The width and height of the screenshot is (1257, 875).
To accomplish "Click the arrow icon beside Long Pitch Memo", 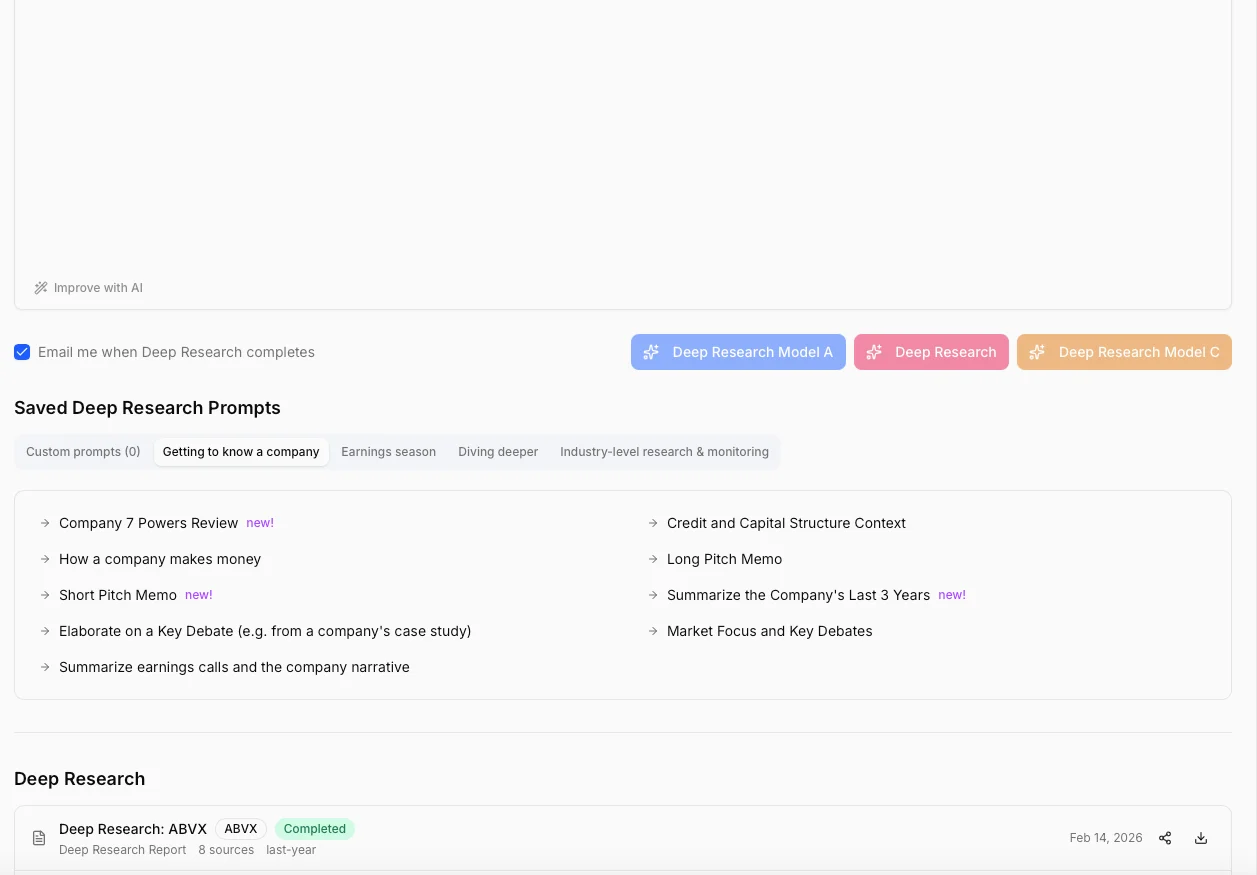I will click(653, 559).
